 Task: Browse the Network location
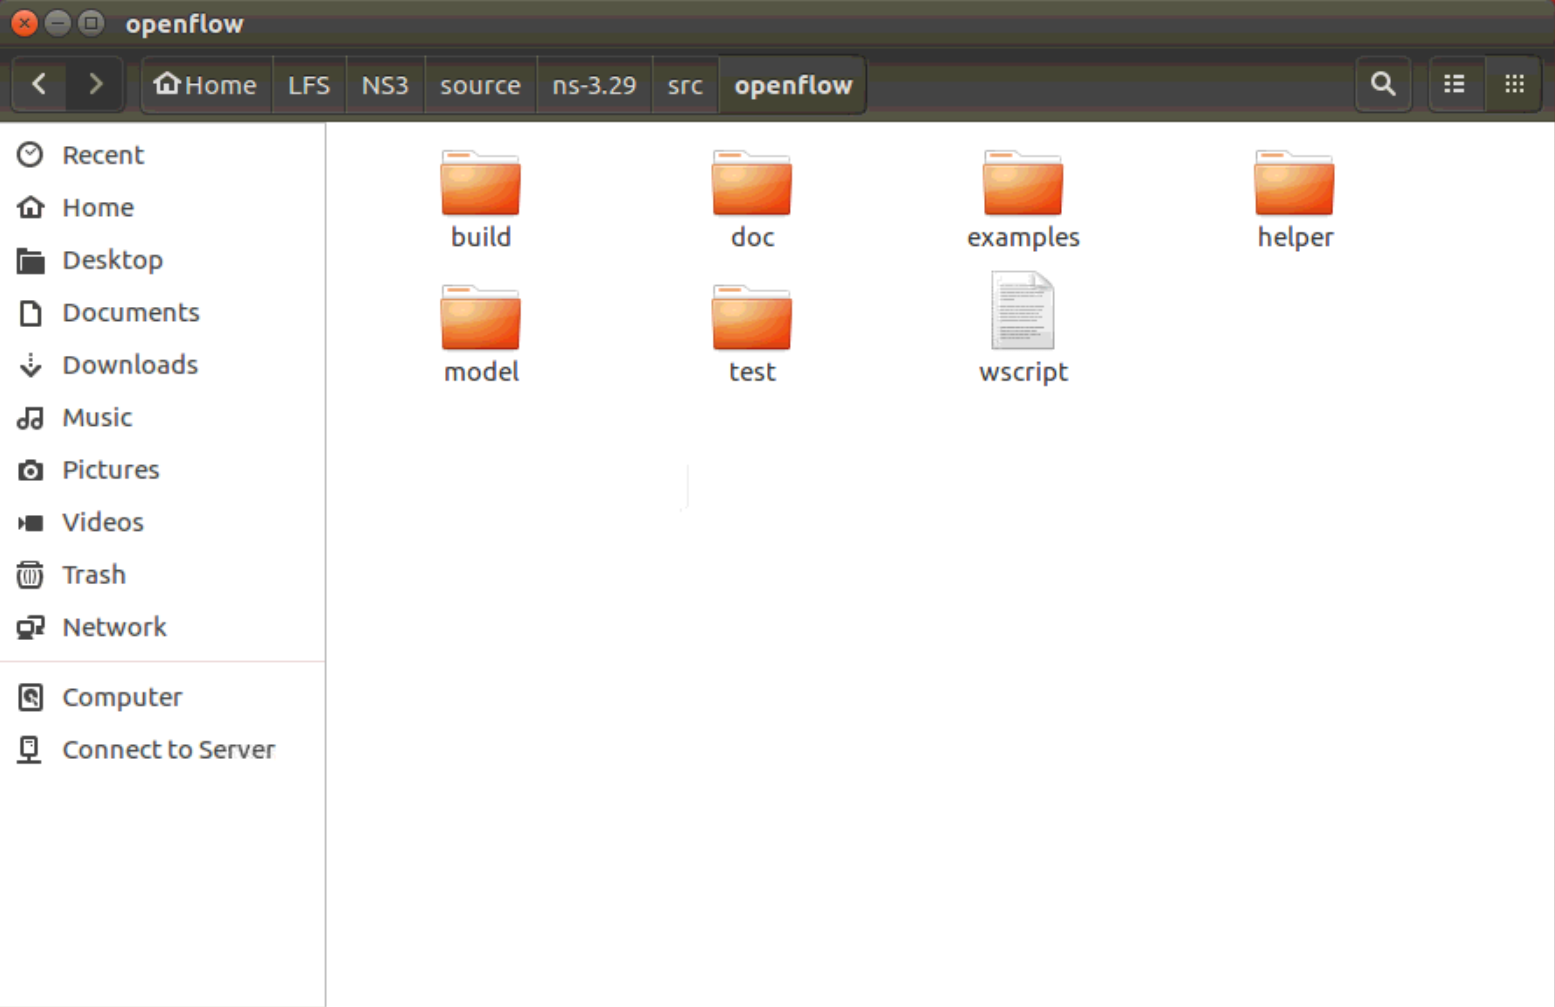point(114,627)
